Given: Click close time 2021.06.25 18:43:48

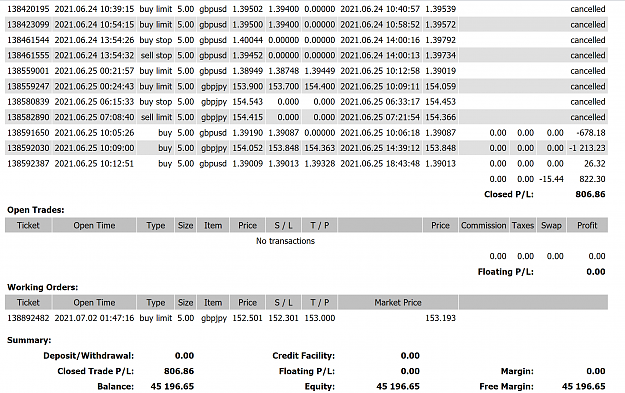Looking at the screenshot, I should click(x=380, y=163).
